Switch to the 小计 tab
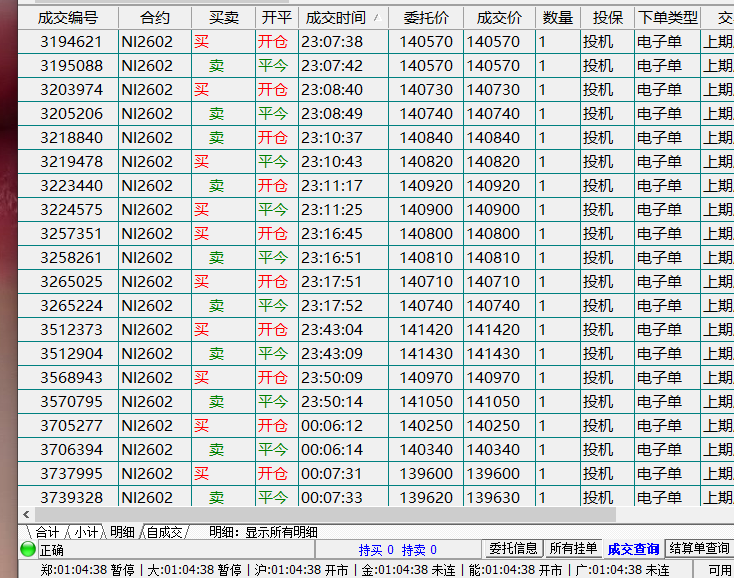Image resolution: width=734 pixels, height=578 pixels. (x=87, y=532)
